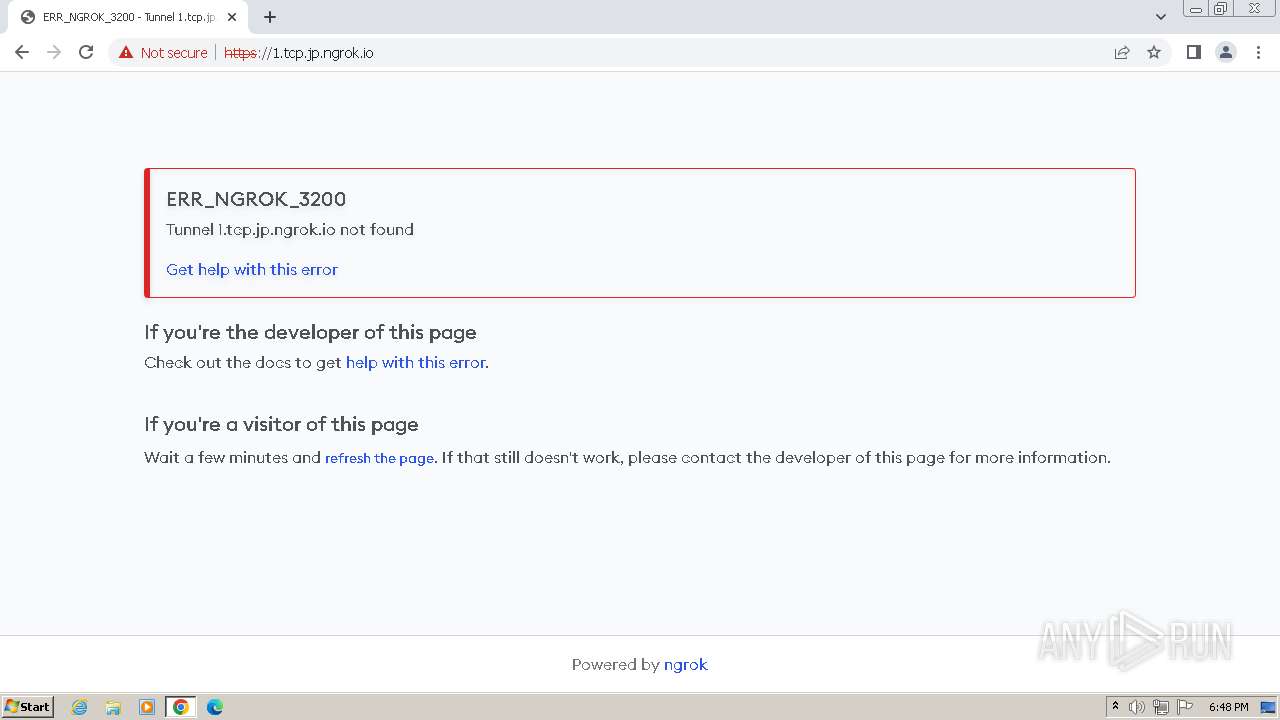Close the ERR_NGROK_3200 tab

pos(233,17)
